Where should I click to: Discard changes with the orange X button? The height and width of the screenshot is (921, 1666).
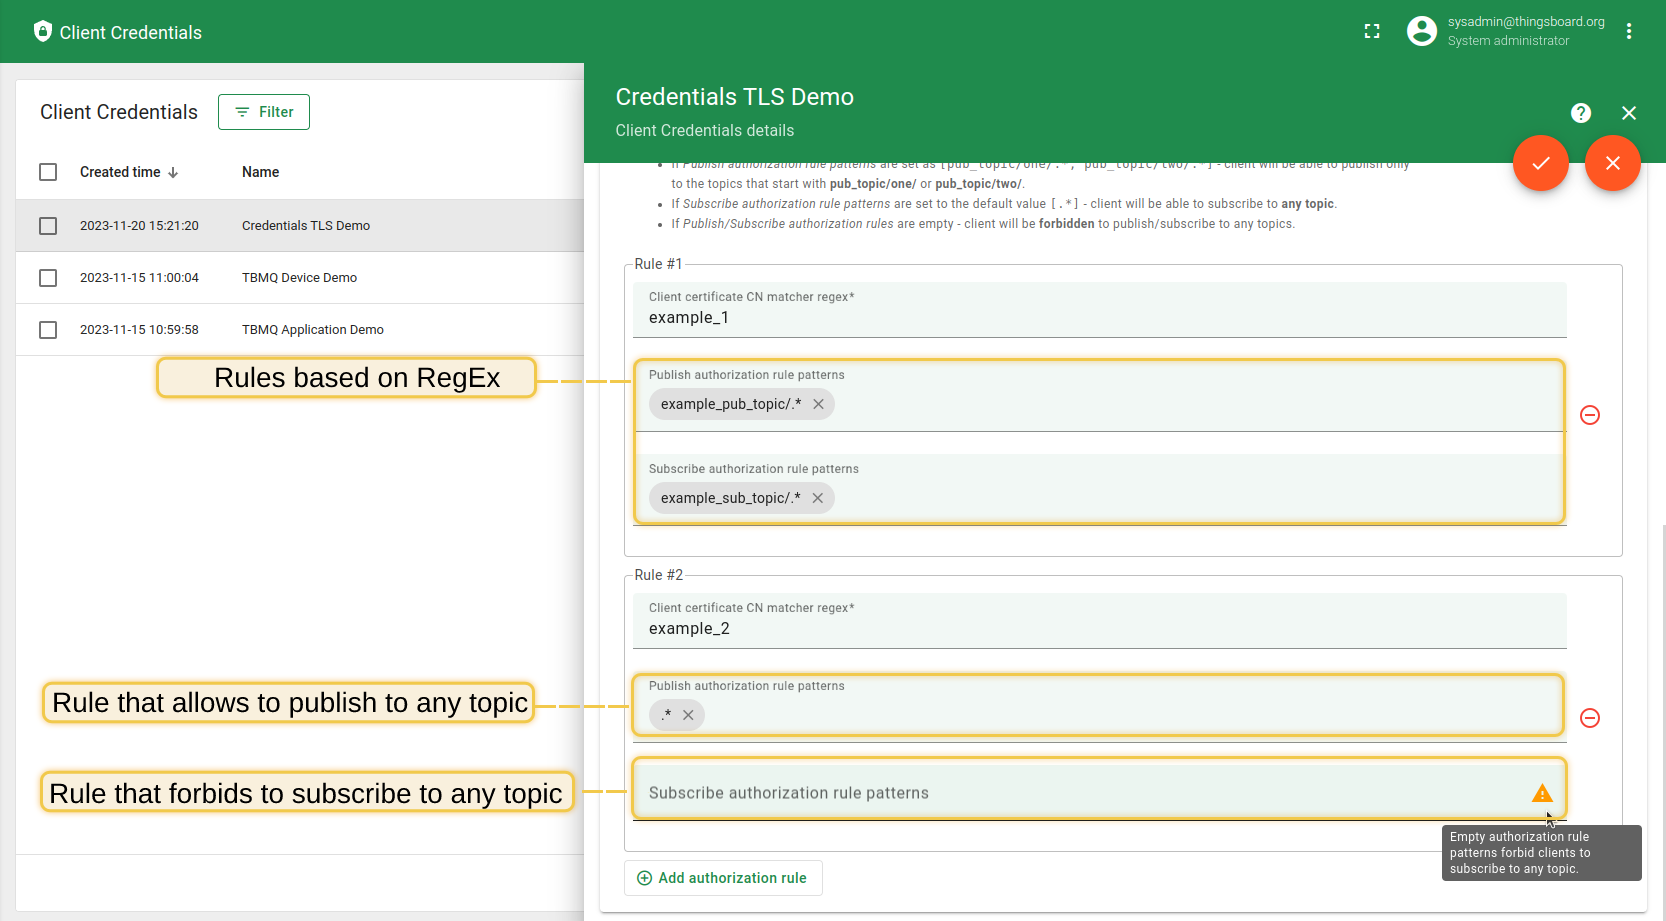click(1613, 163)
